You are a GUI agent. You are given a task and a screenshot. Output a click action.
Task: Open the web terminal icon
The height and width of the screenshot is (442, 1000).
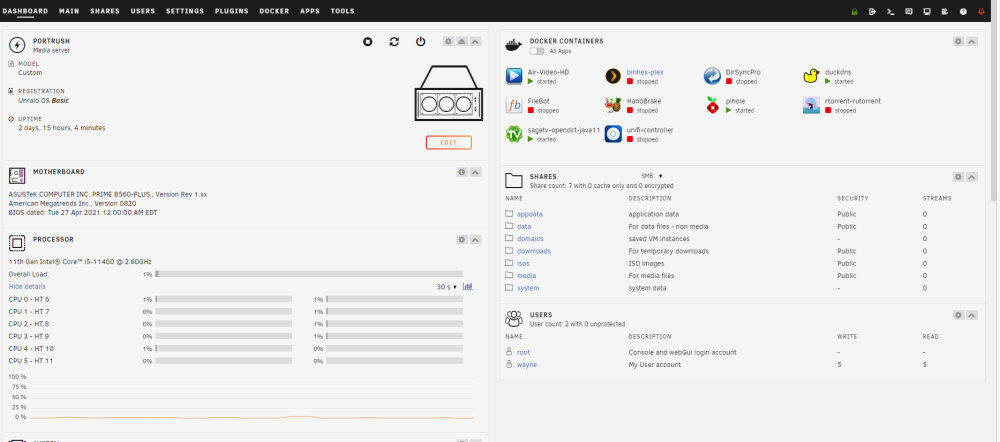890,11
